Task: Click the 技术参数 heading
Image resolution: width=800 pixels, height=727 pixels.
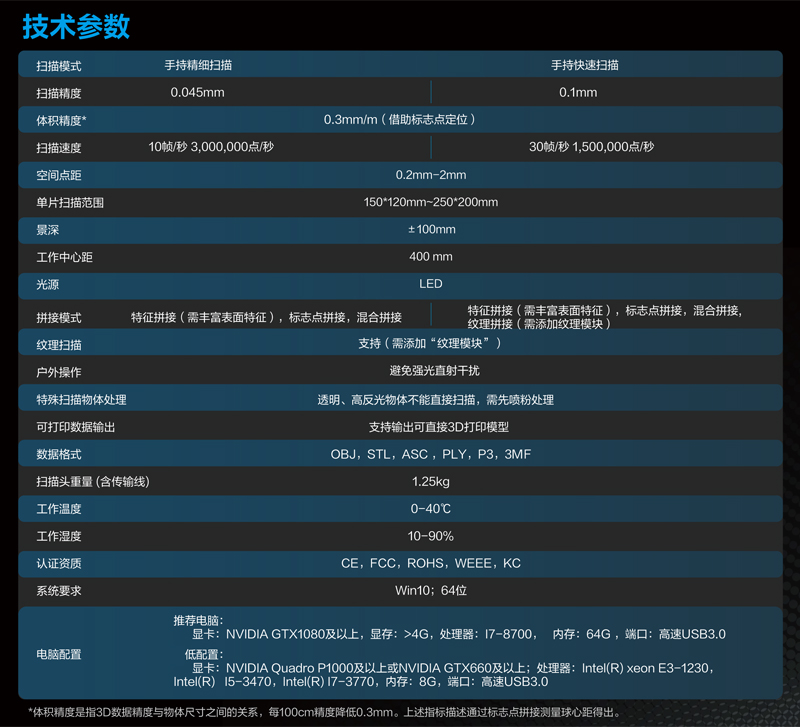Action: pyautogui.click(x=76, y=25)
